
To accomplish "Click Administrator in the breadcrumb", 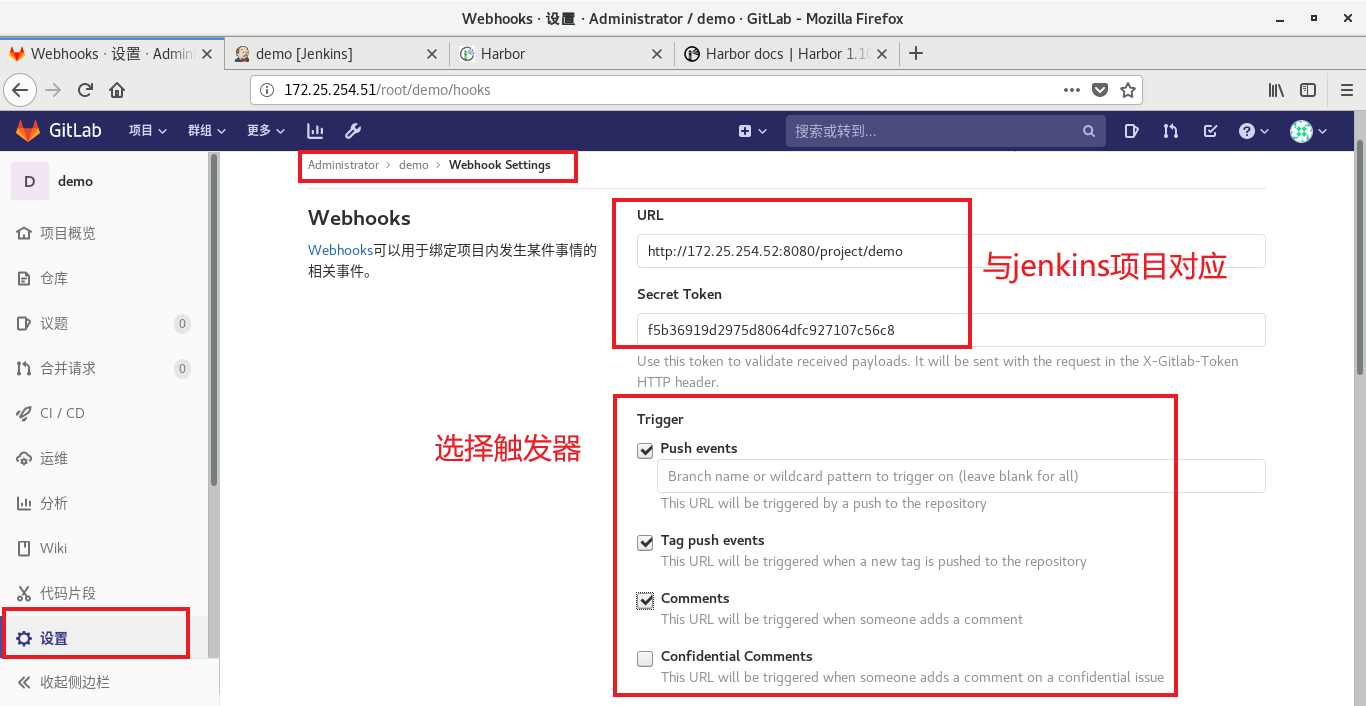I will (343, 165).
